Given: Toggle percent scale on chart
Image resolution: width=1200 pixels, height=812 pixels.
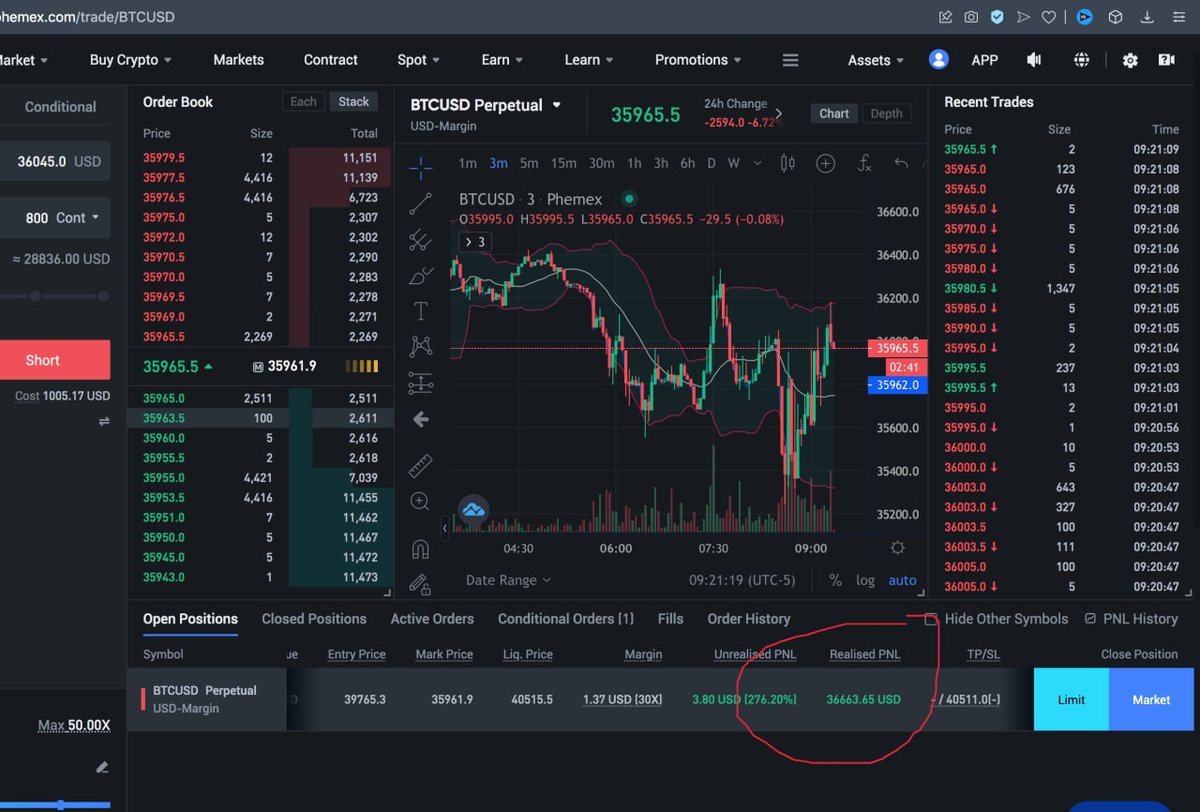Looking at the screenshot, I should tap(835, 580).
